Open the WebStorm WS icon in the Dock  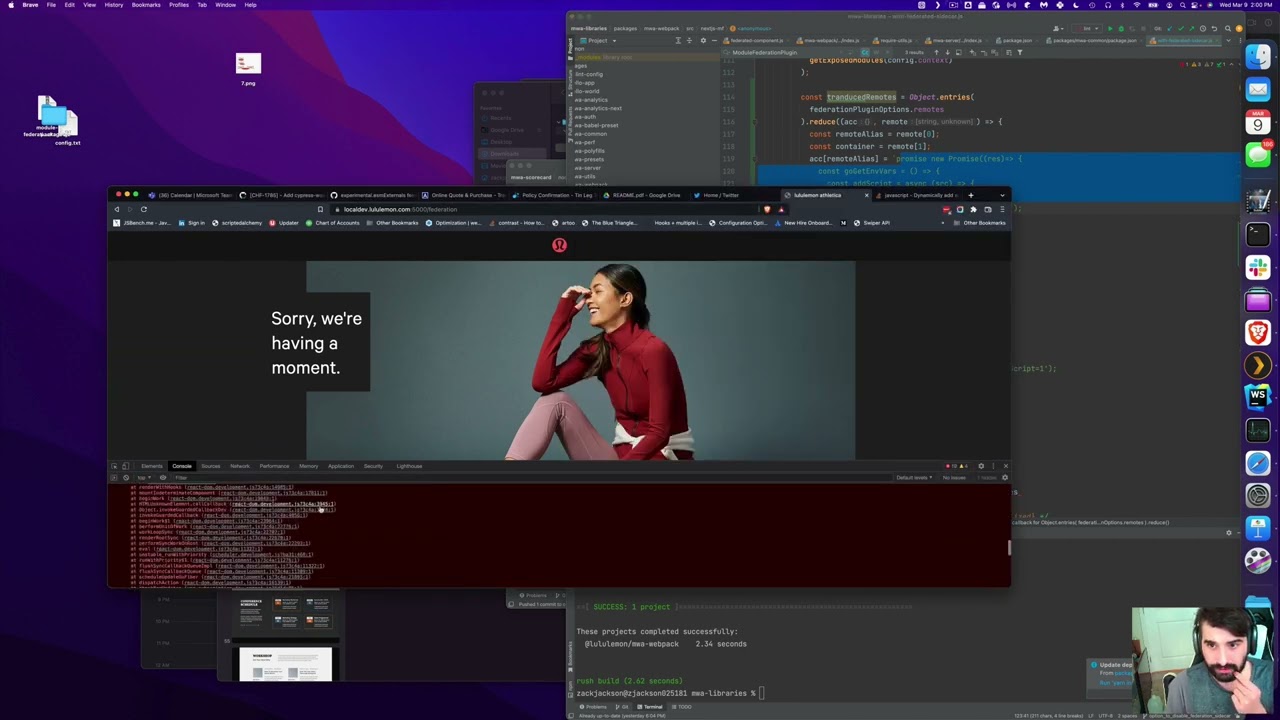pos(1258,397)
